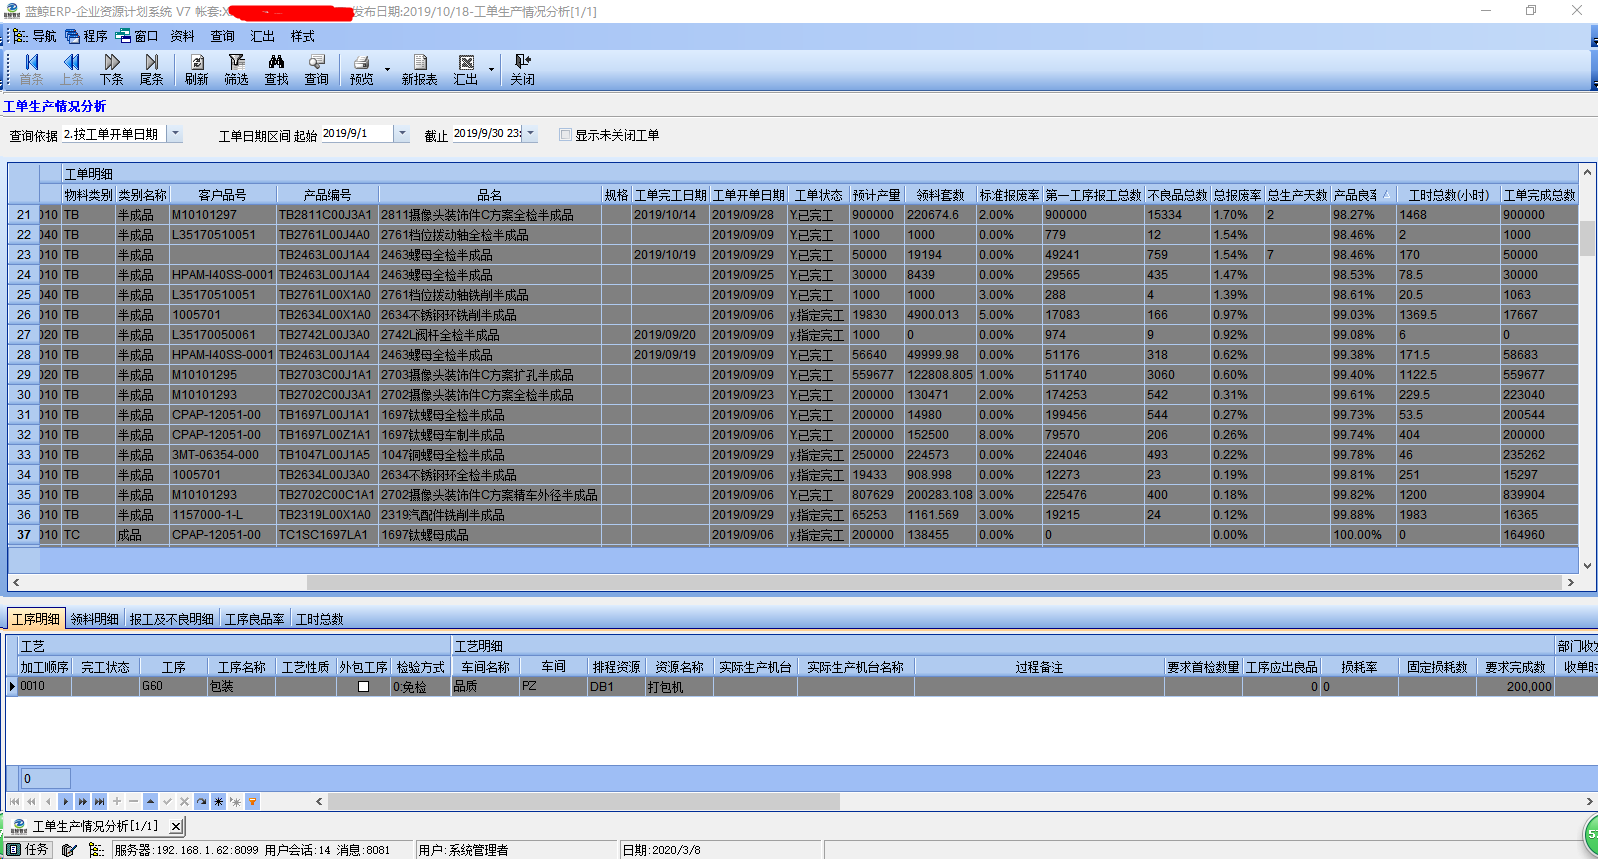Screen dimensions: 1598x859
Task: Toggle 显示未关闭工单 checkbox
Action: click(x=566, y=134)
